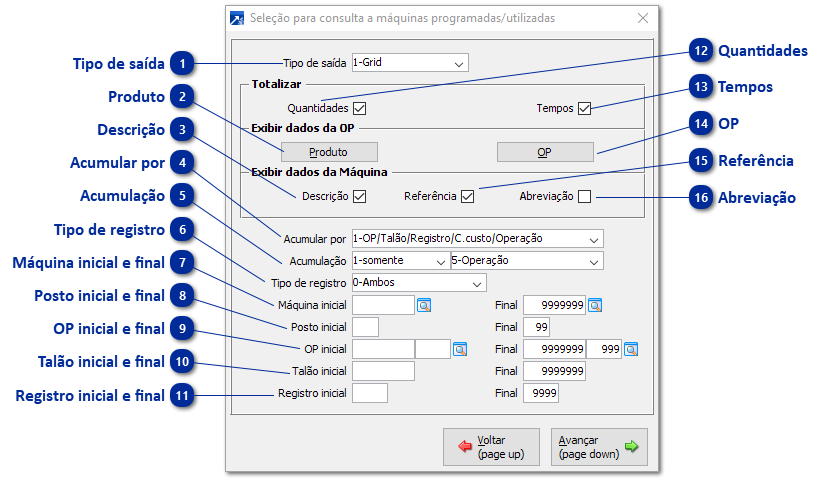Expand the Acumular por dropdown
Screen dimensions: 824x483
[x=477, y=239]
